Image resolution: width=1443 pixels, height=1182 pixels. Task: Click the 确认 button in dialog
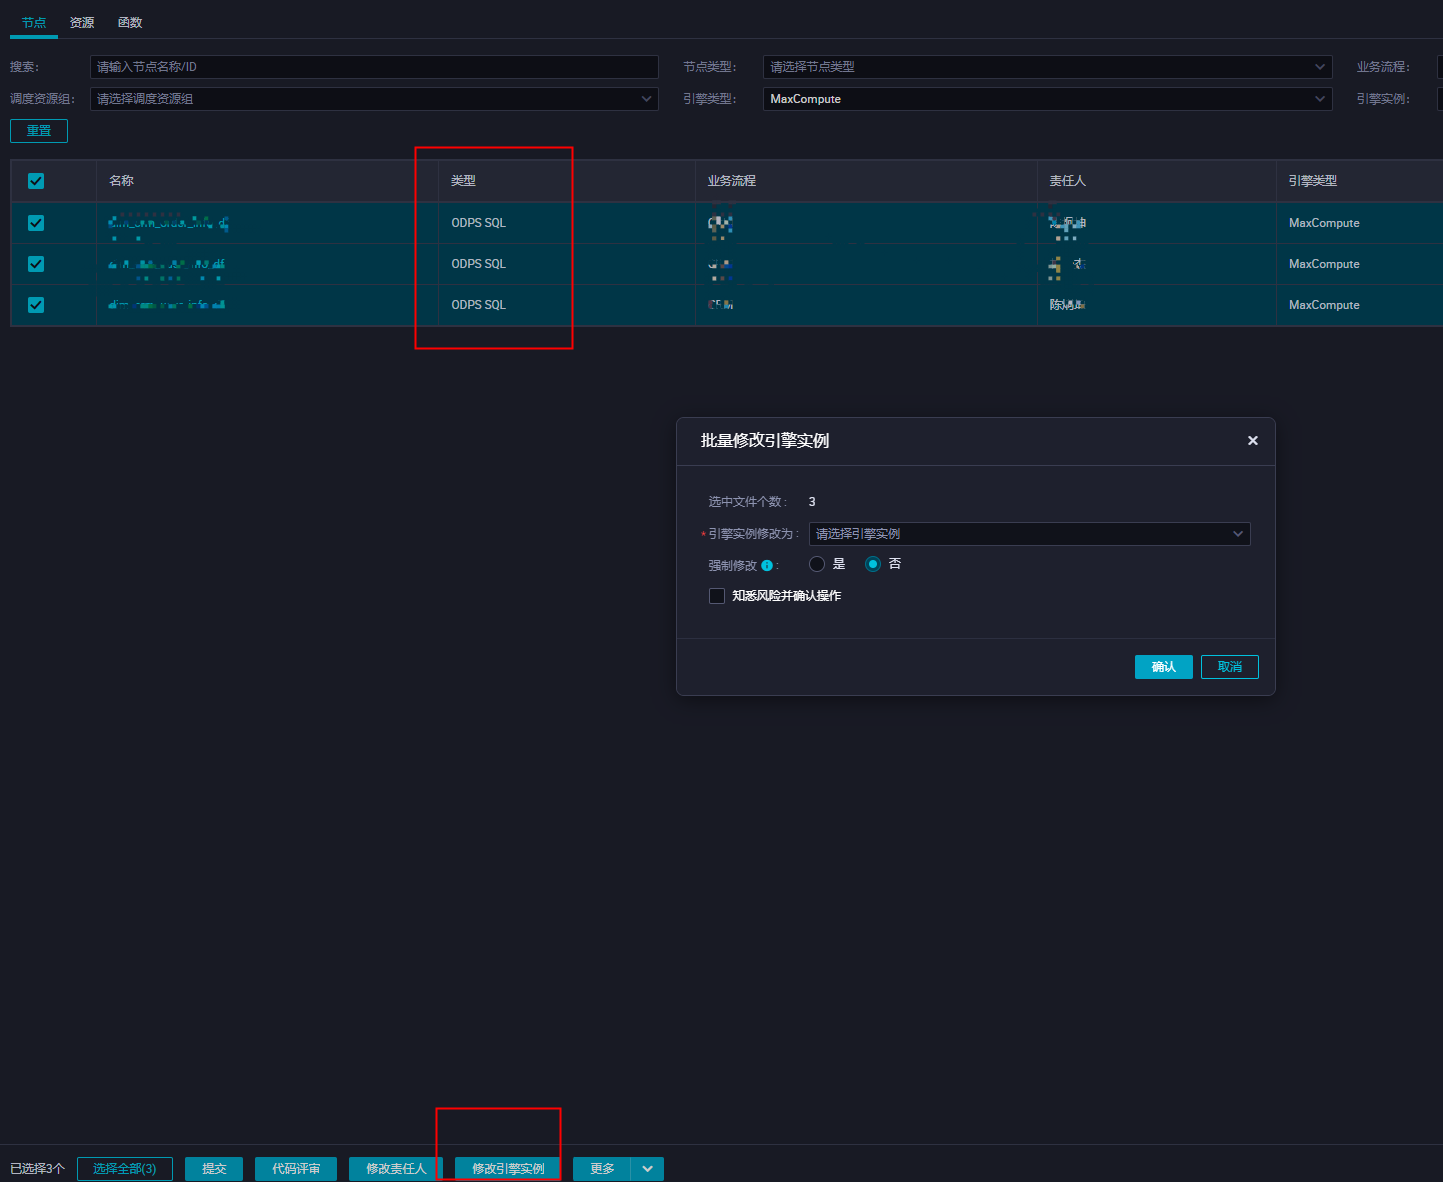pyautogui.click(x=1163, y=667)
